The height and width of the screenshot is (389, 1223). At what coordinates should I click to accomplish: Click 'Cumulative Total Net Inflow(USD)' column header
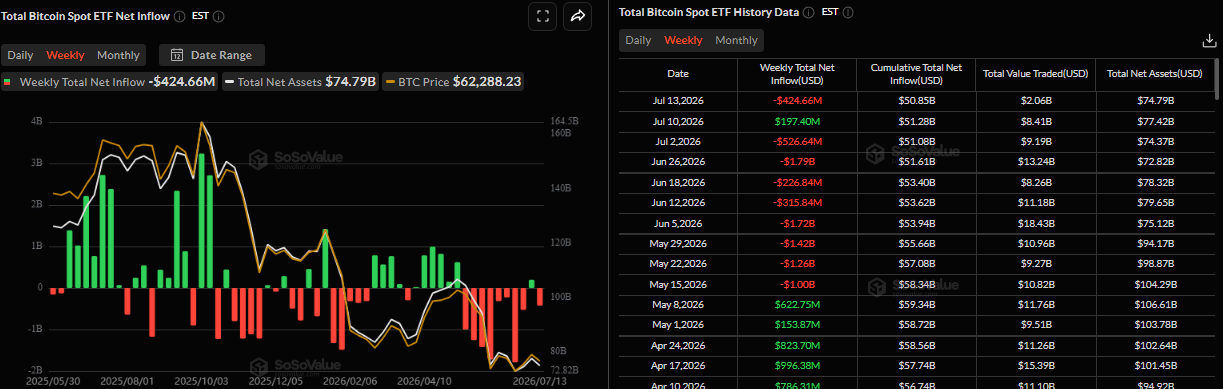(916, 73)
